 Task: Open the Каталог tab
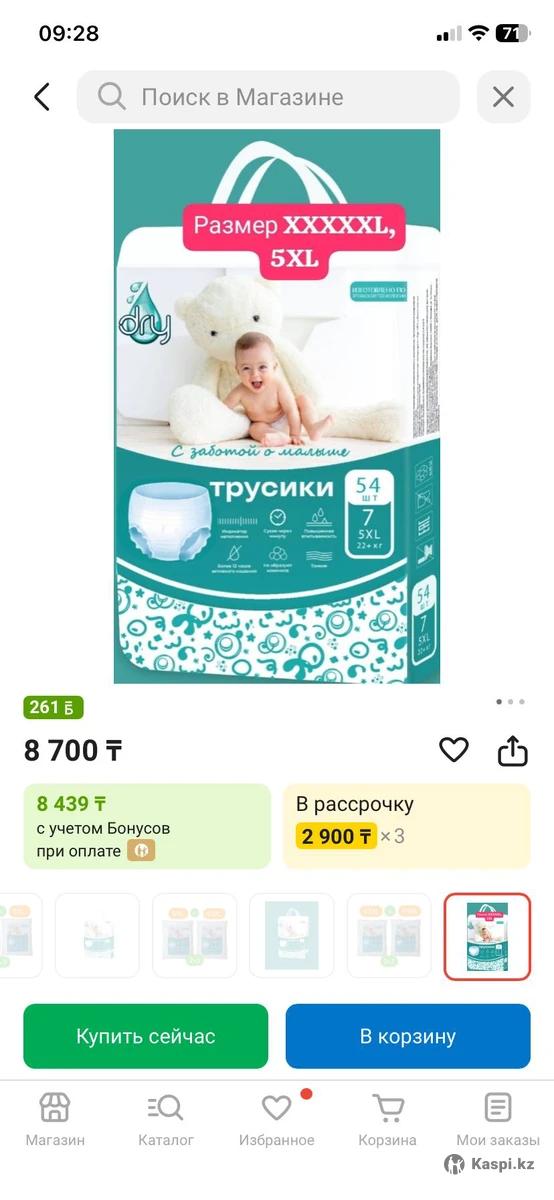tap(166, 1108)
